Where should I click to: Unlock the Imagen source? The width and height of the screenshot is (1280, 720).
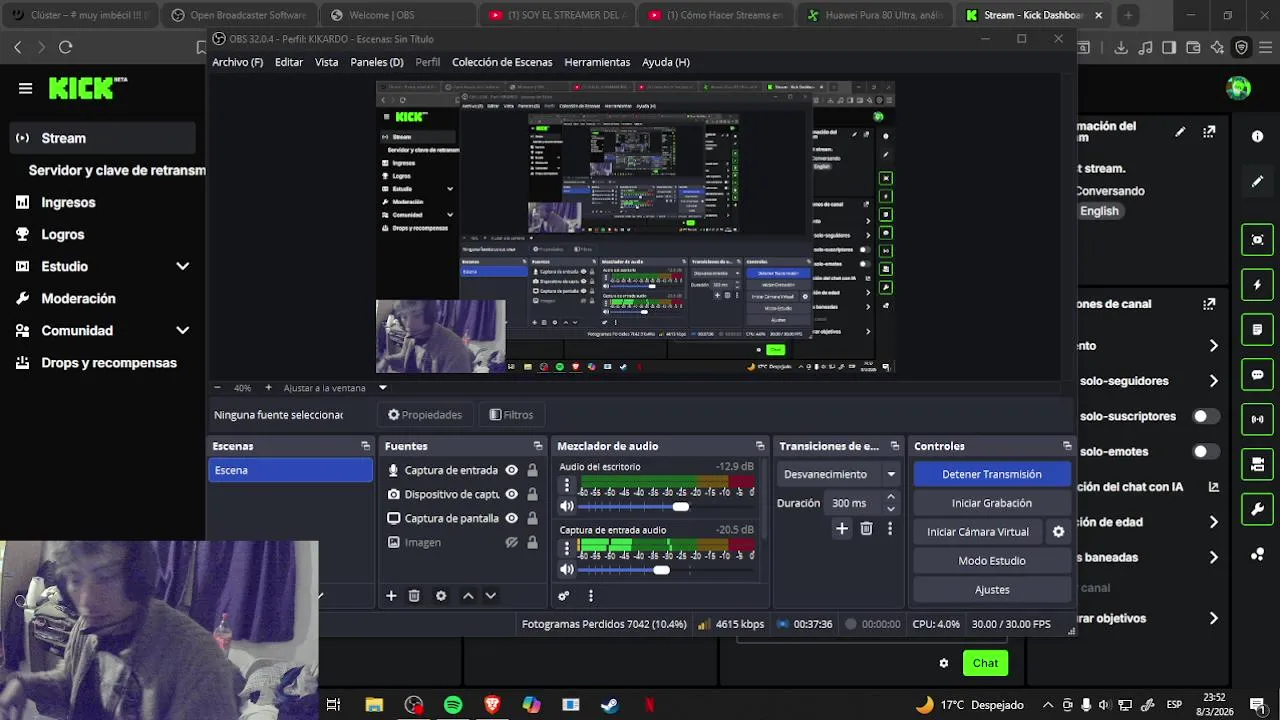532,542
